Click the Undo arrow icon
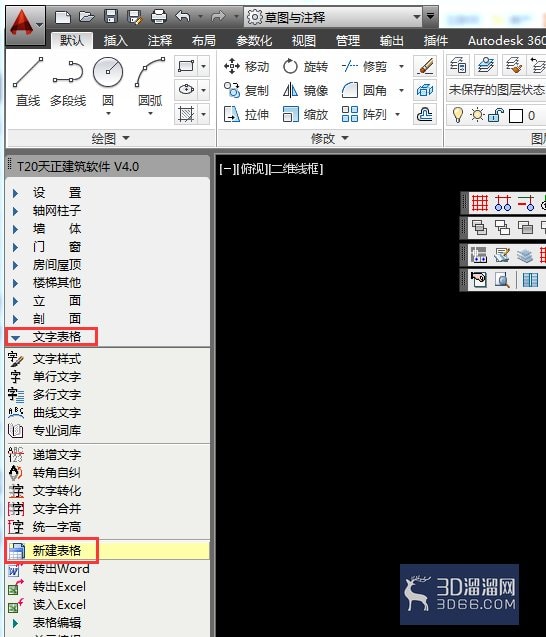The image size is (546, 637). pyautogui.click(x=183, y=17)
